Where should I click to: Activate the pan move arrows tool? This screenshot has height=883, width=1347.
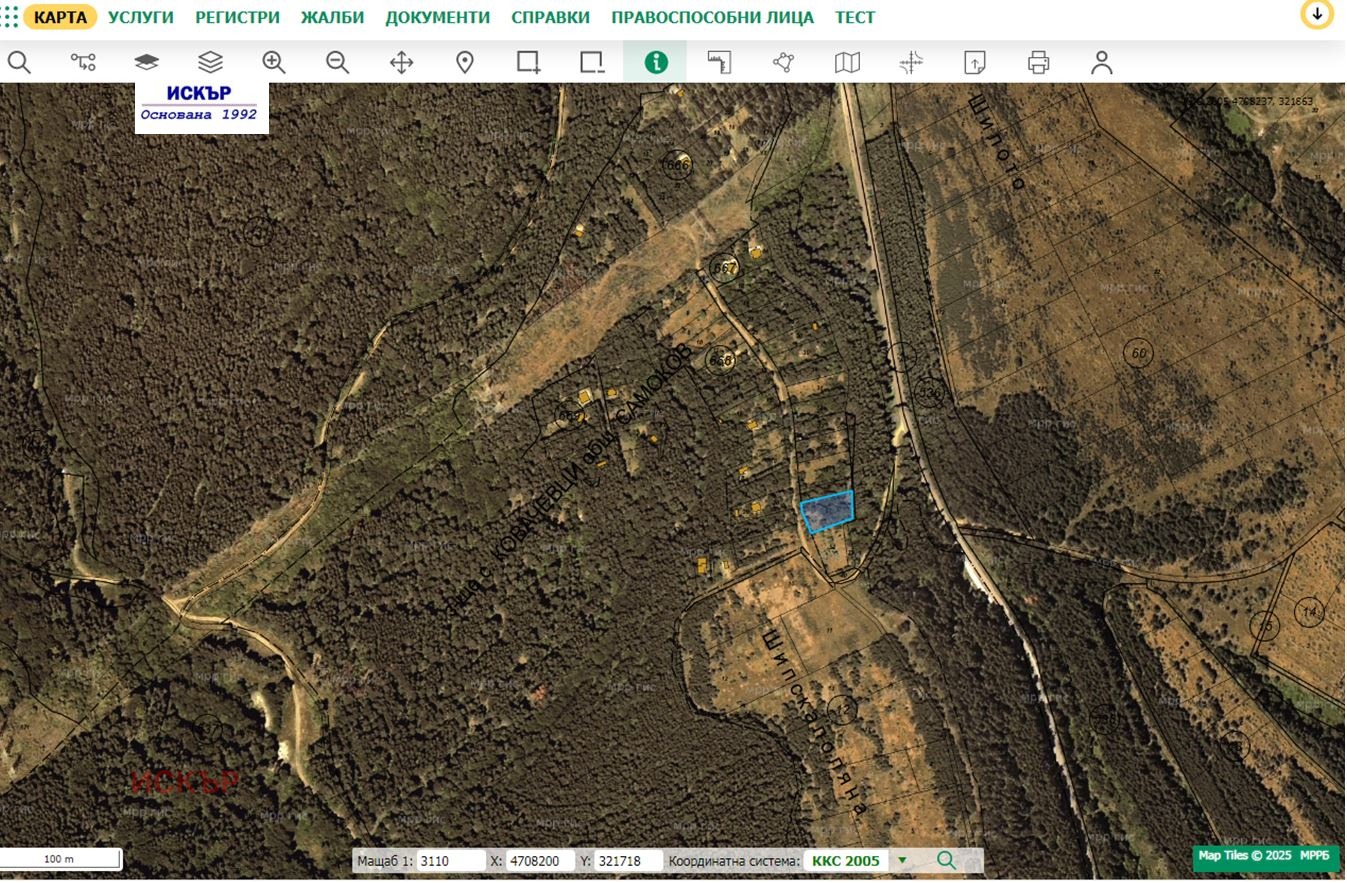coord(401,63)
